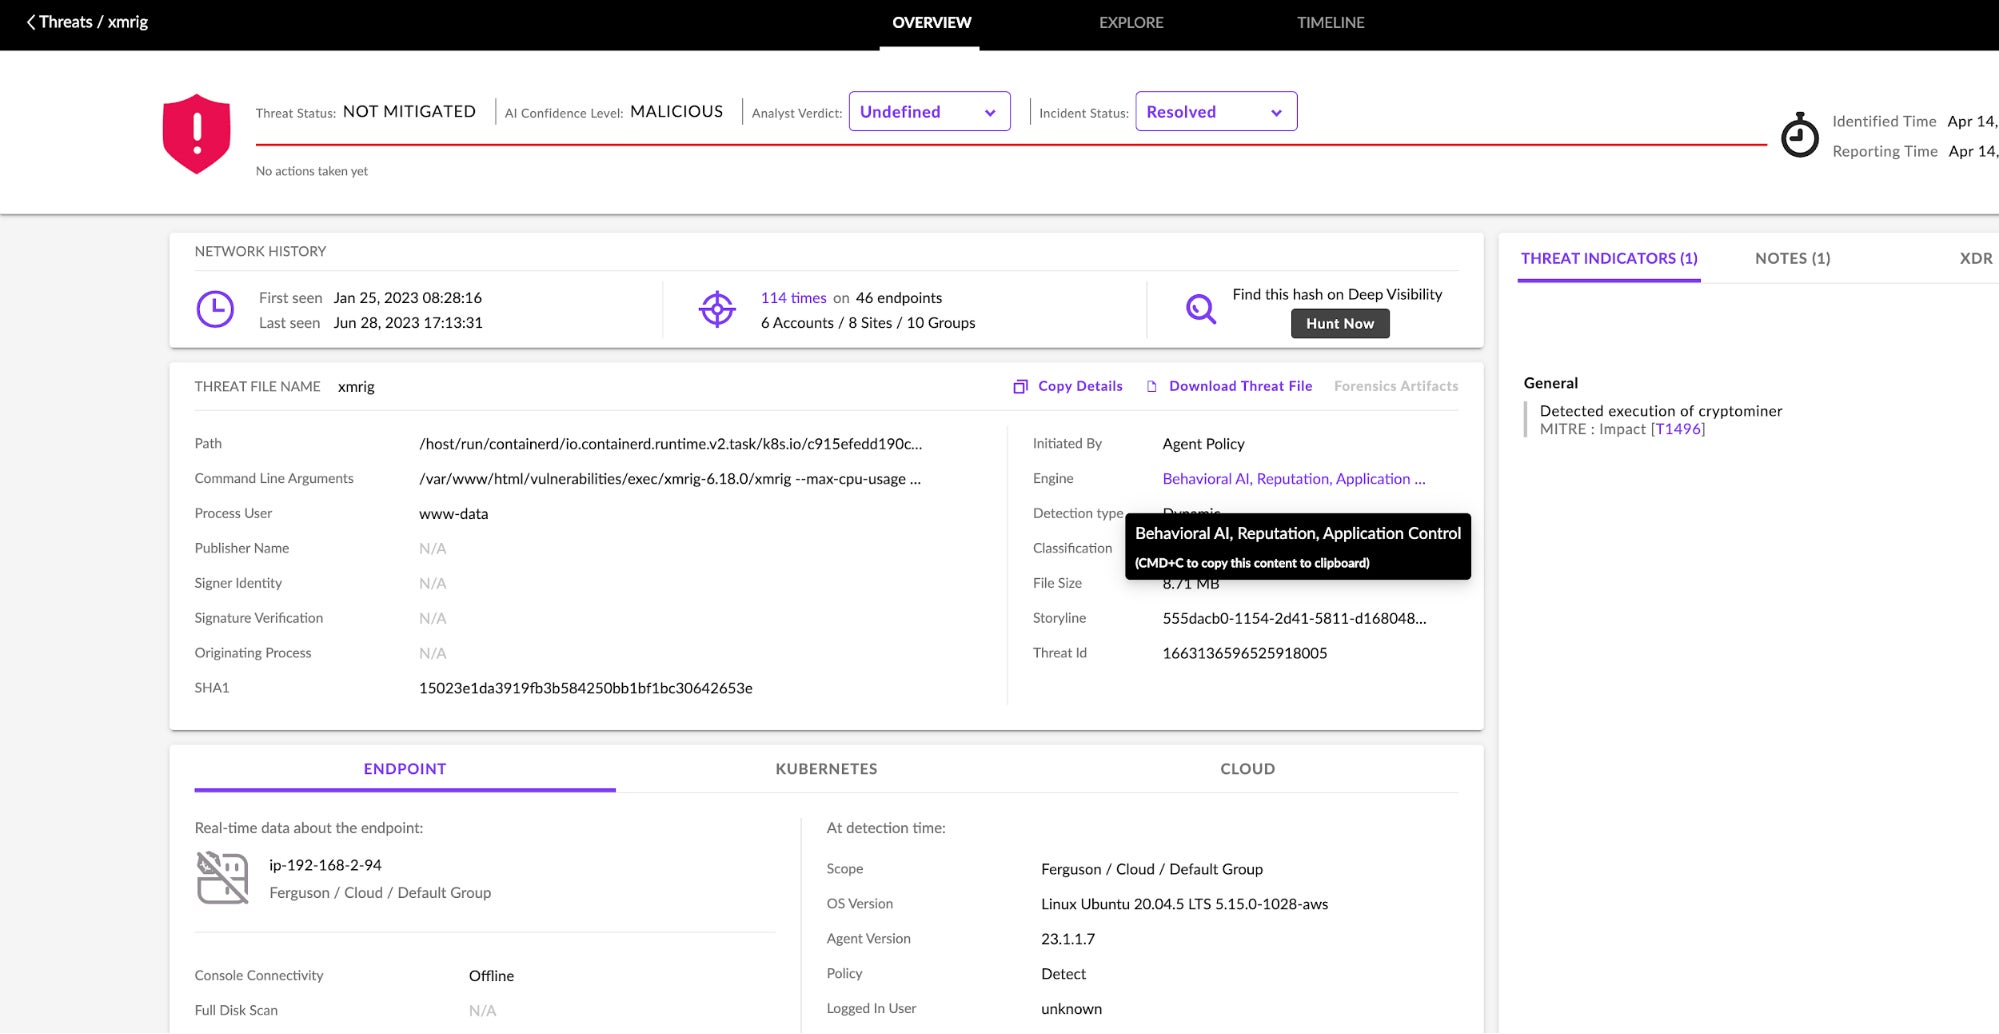Select the Kubernetes tab
1999x1034 pixels.
tap(826, 769)
